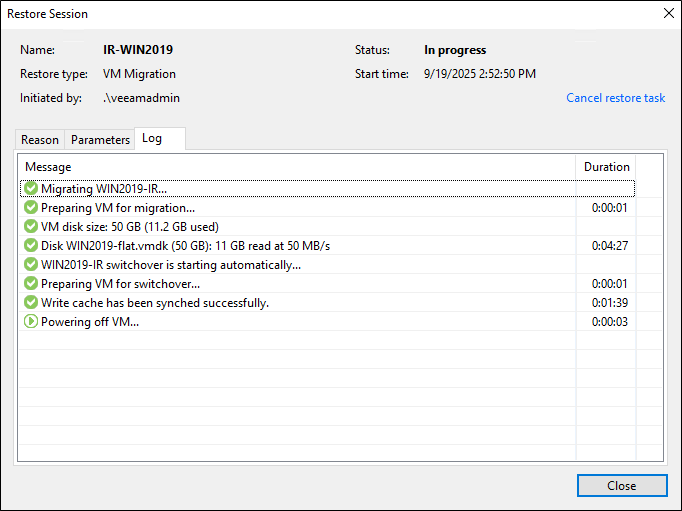
Task: Select the Disk WIN2019-flat.vmdk log message text
Action: [x=185, y=246]
